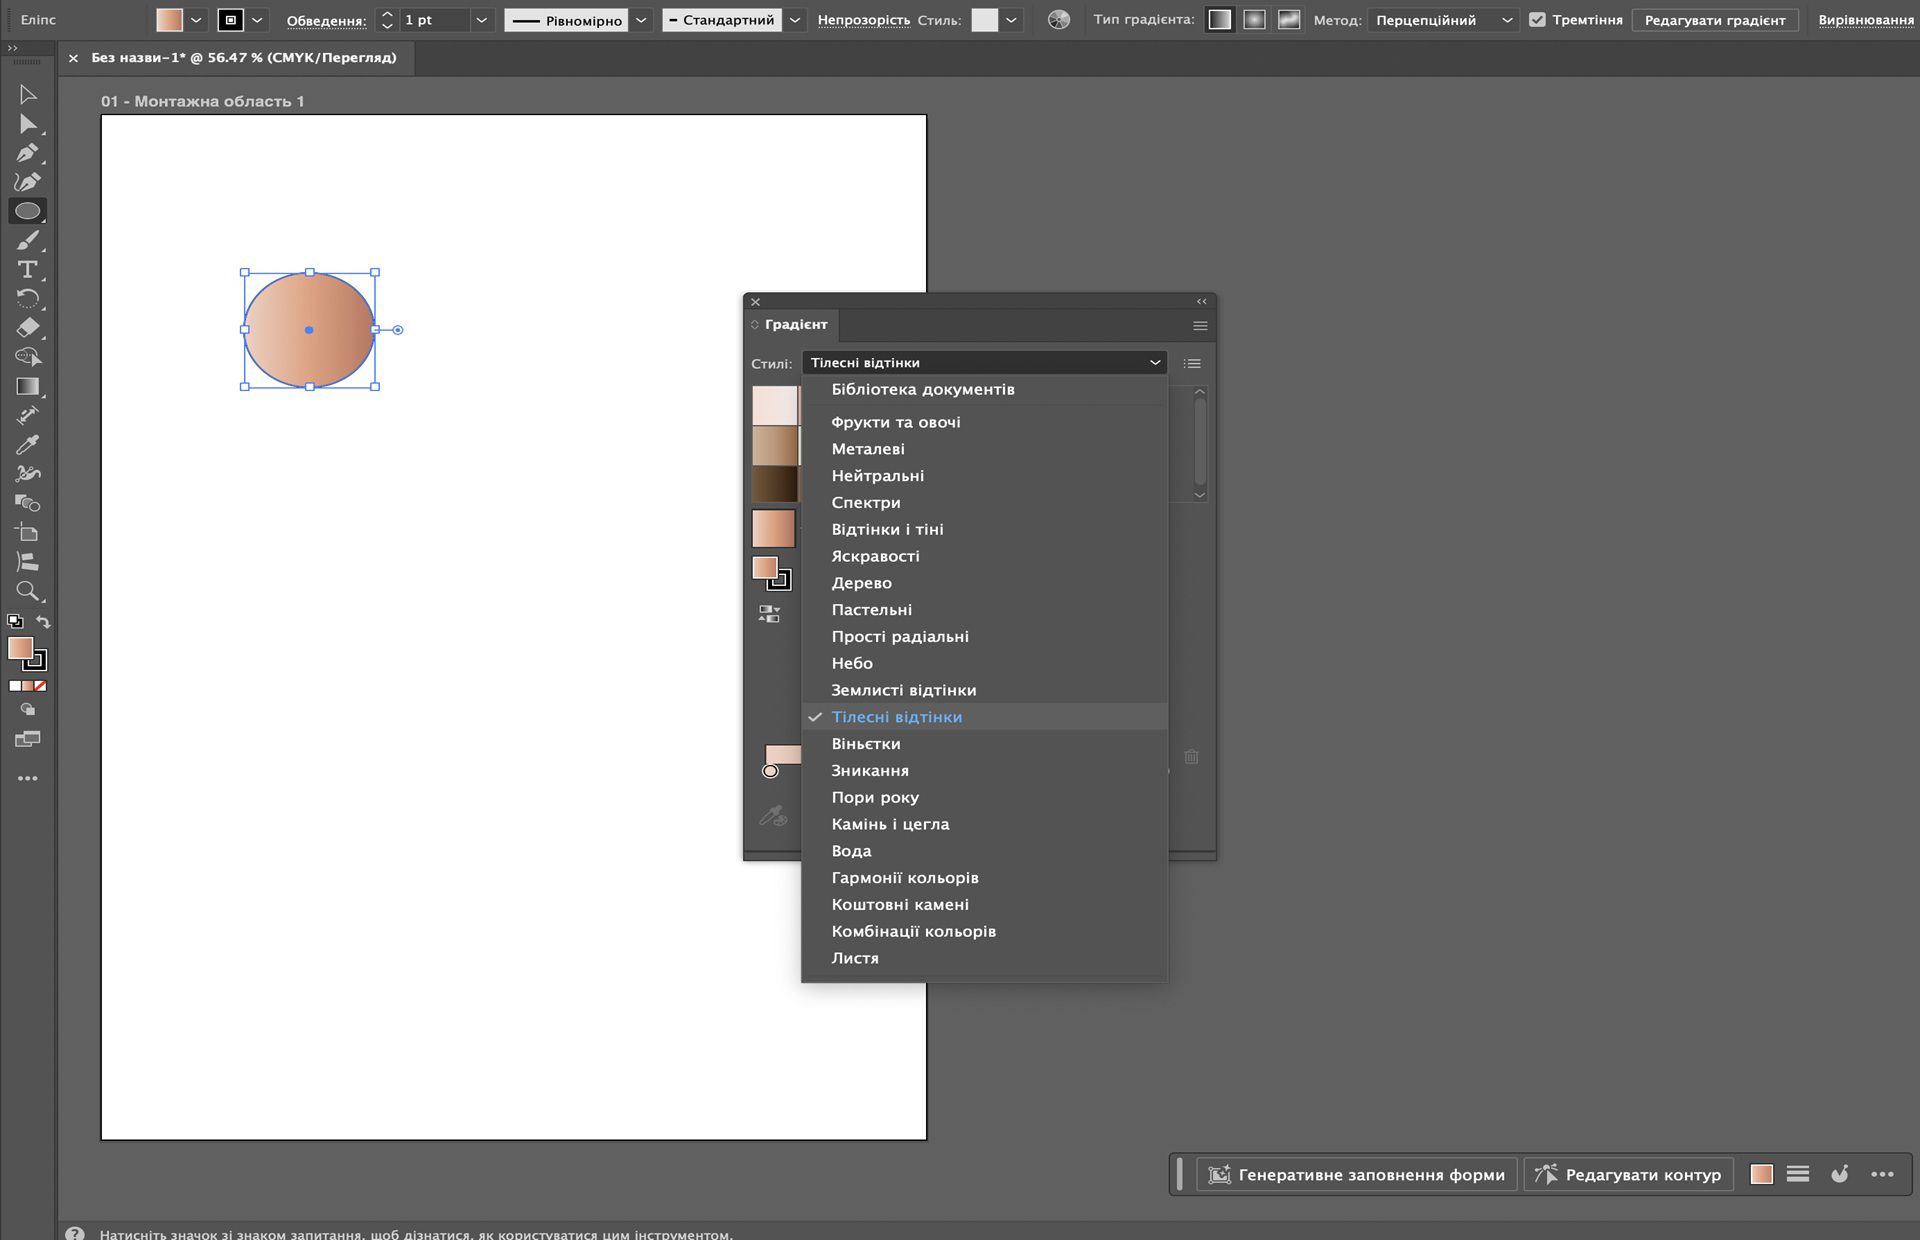Uncheck the Тремтіння checkbox
The width and height of the screenshot is (1920, 1240).
(x=1537, y=20)
